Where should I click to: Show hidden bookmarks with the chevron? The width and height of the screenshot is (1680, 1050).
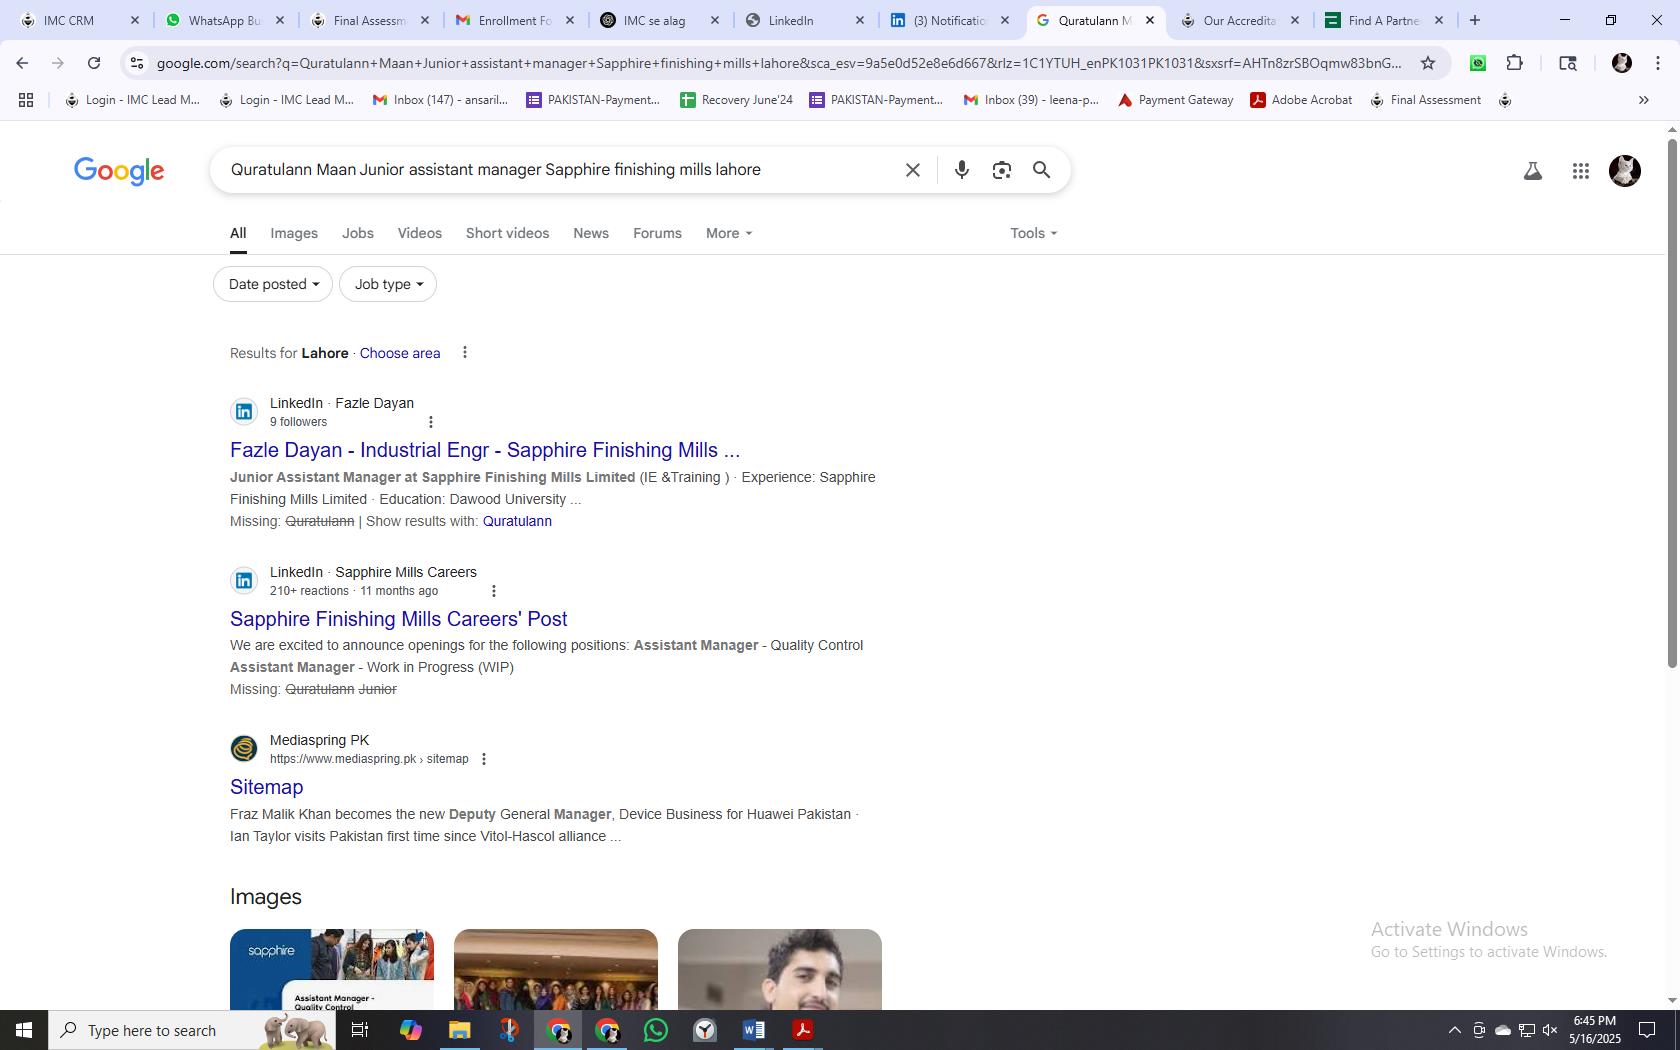pos(1643,100)
